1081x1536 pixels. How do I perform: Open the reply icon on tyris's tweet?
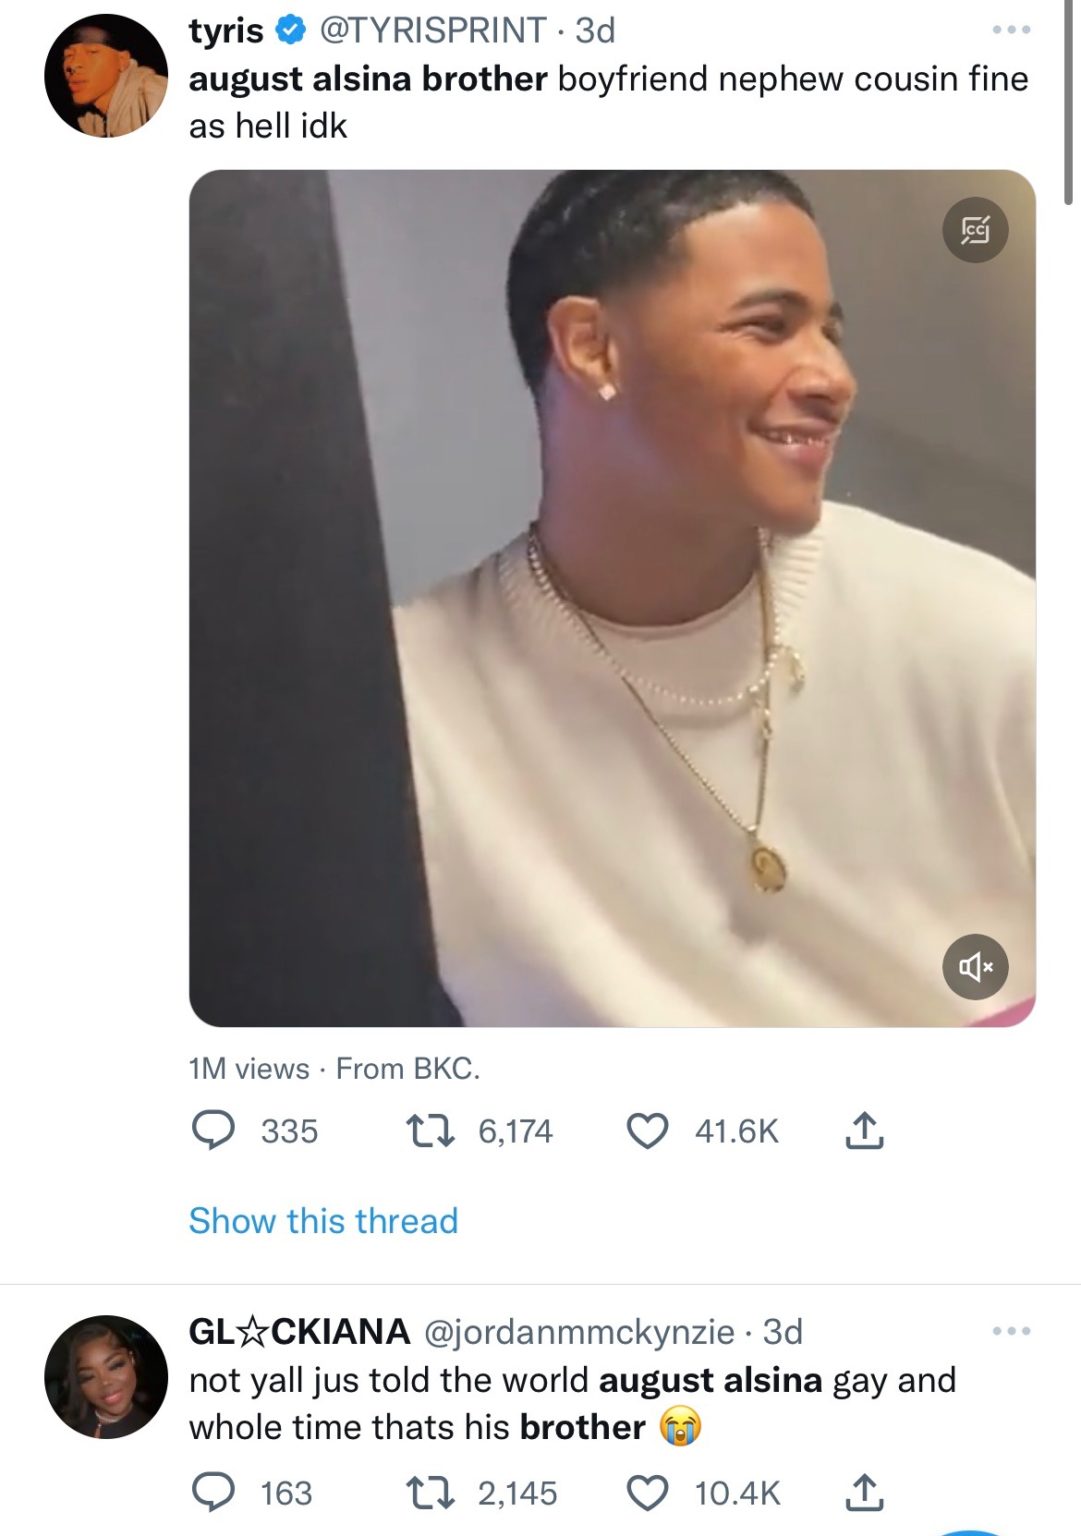(x=215, y=1131)
